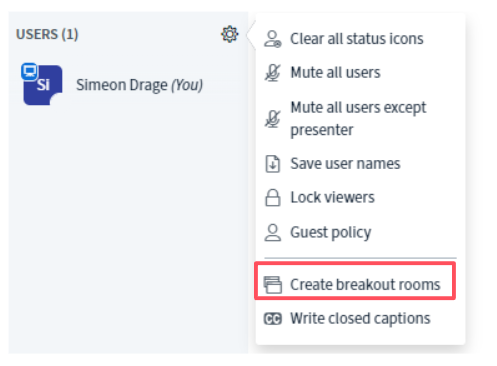Open the users settings gear icon
This screenshot has width=497, height=366.
230,34
